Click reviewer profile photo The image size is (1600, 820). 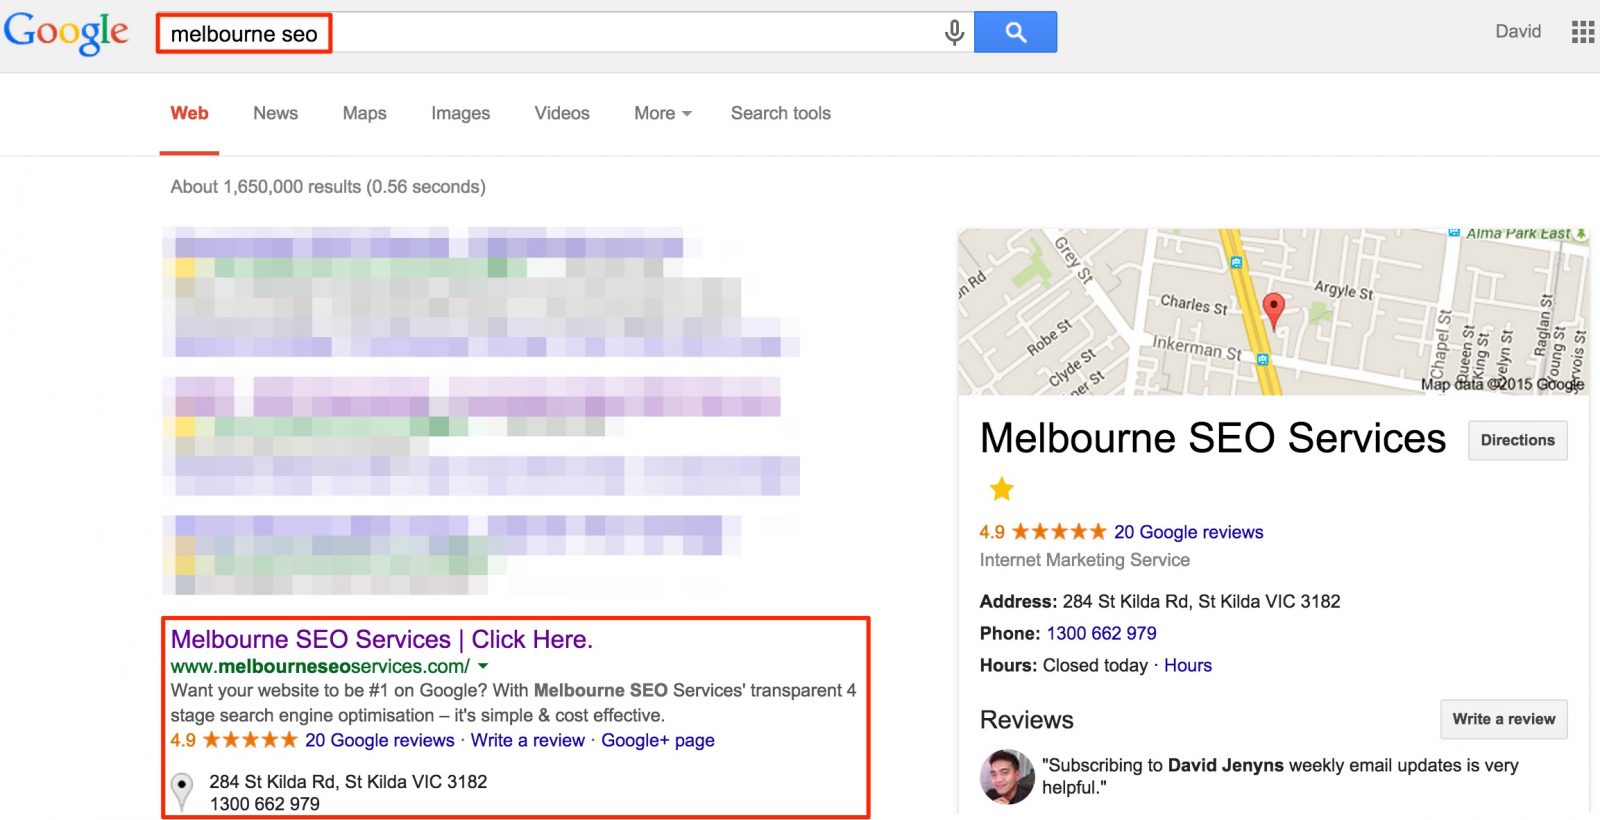pyautogui.click(x=1007, y=777)
